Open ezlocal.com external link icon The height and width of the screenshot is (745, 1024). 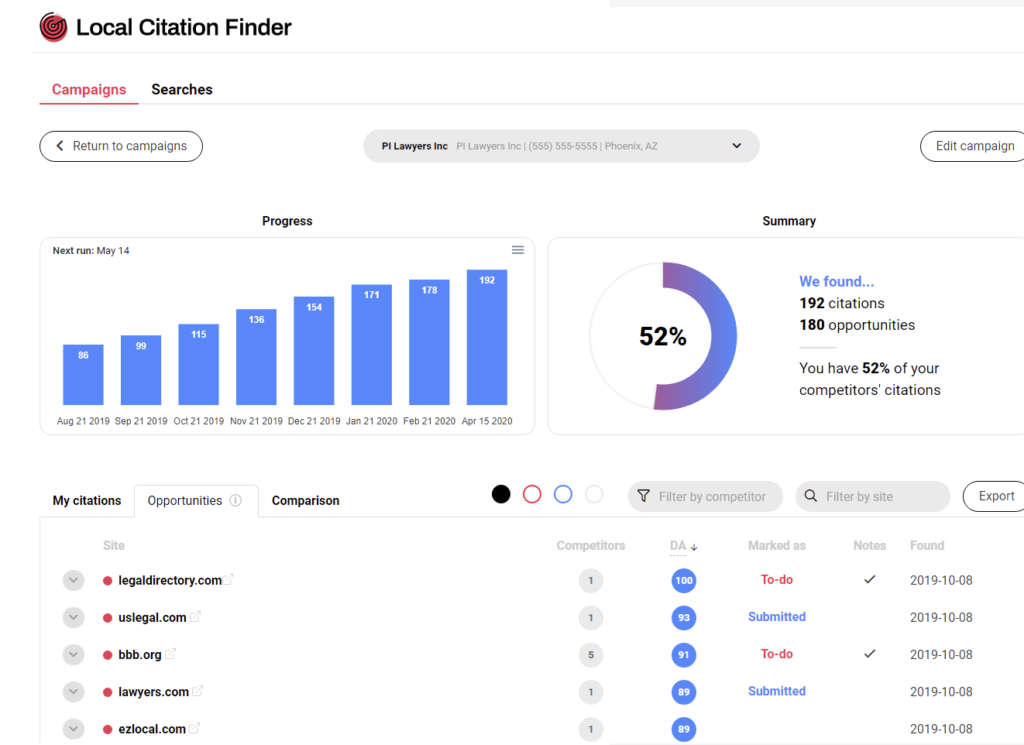[194, 728]
